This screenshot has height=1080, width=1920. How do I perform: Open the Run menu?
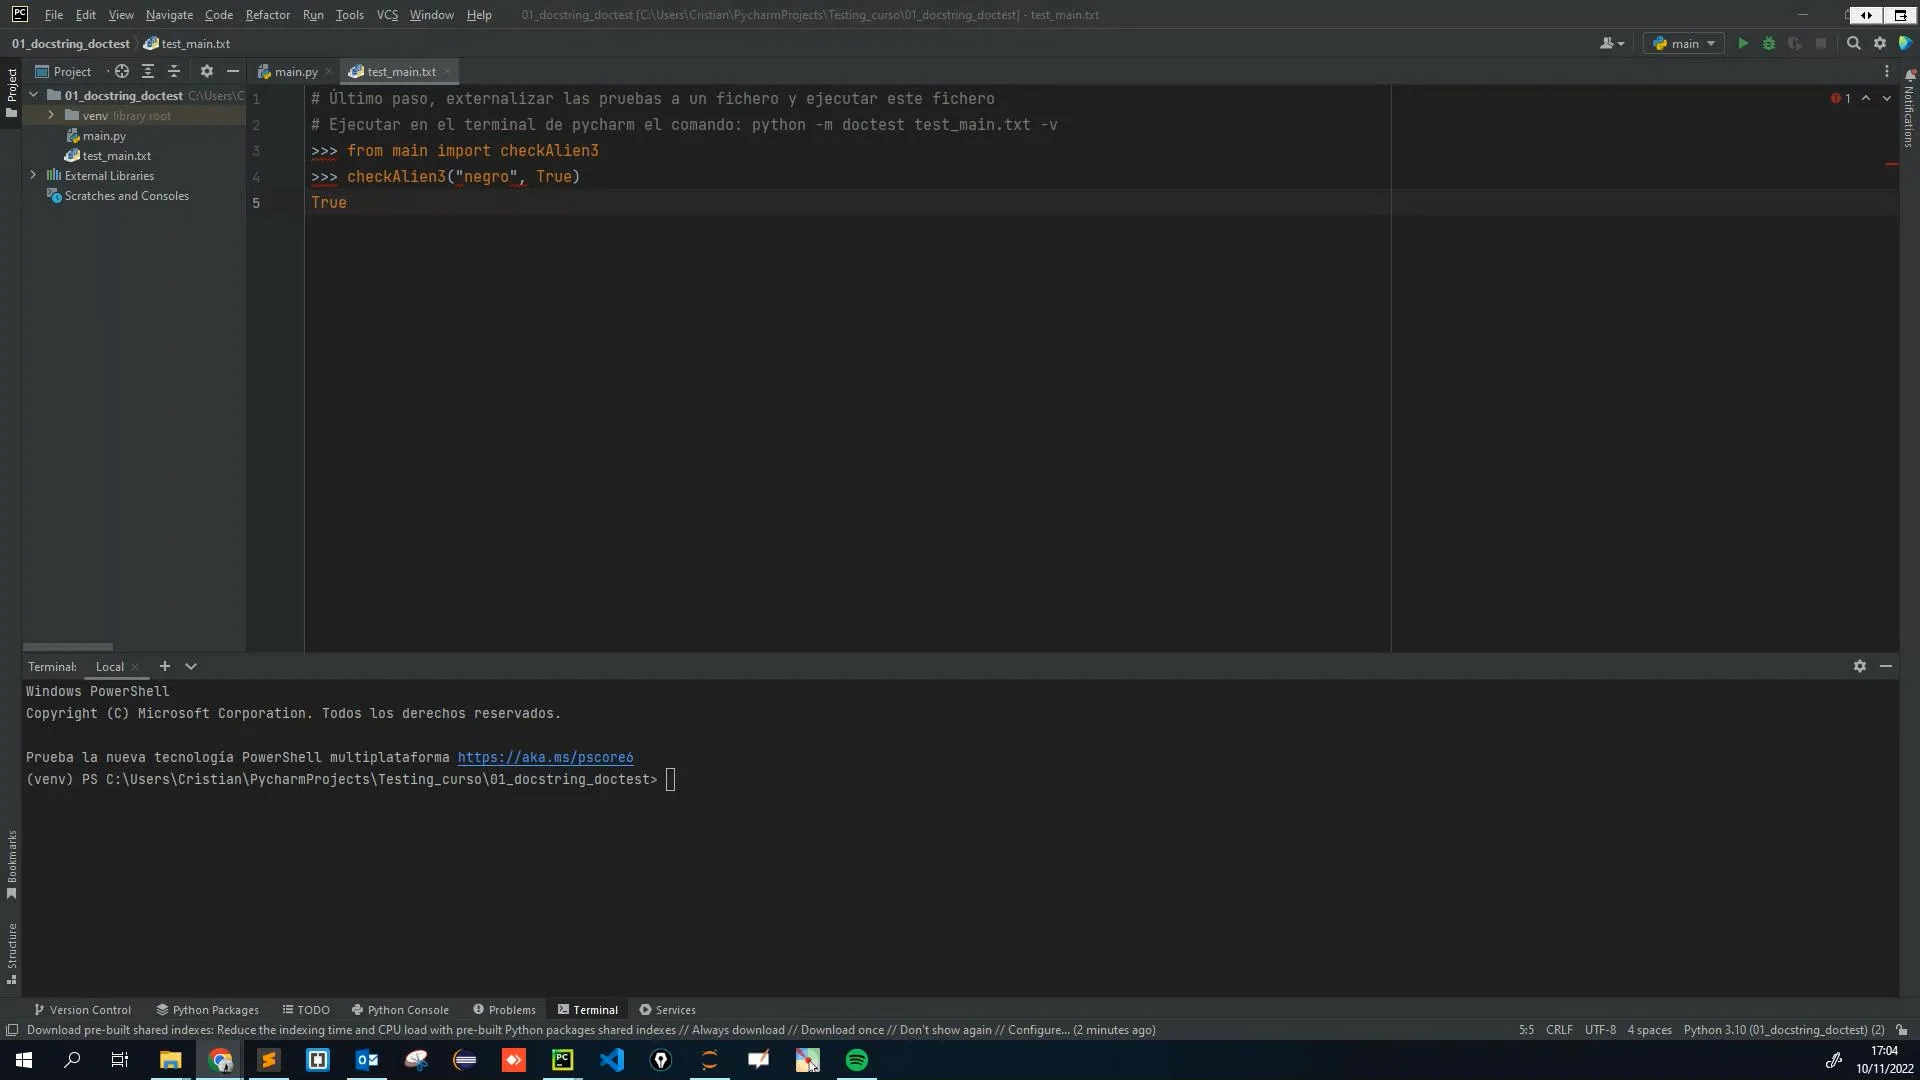313,14
